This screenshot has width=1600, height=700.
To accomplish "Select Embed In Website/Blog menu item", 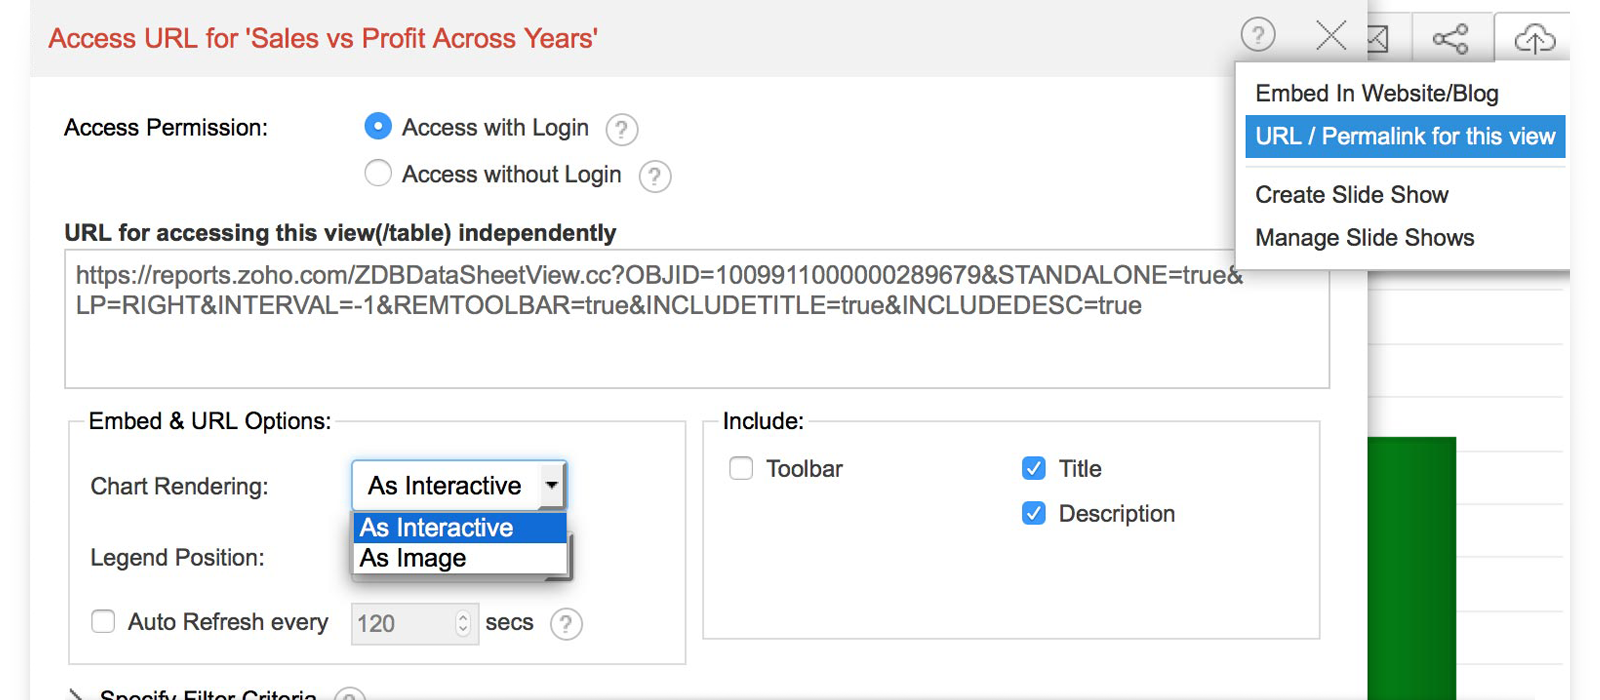I will (x=1376, y=94).
